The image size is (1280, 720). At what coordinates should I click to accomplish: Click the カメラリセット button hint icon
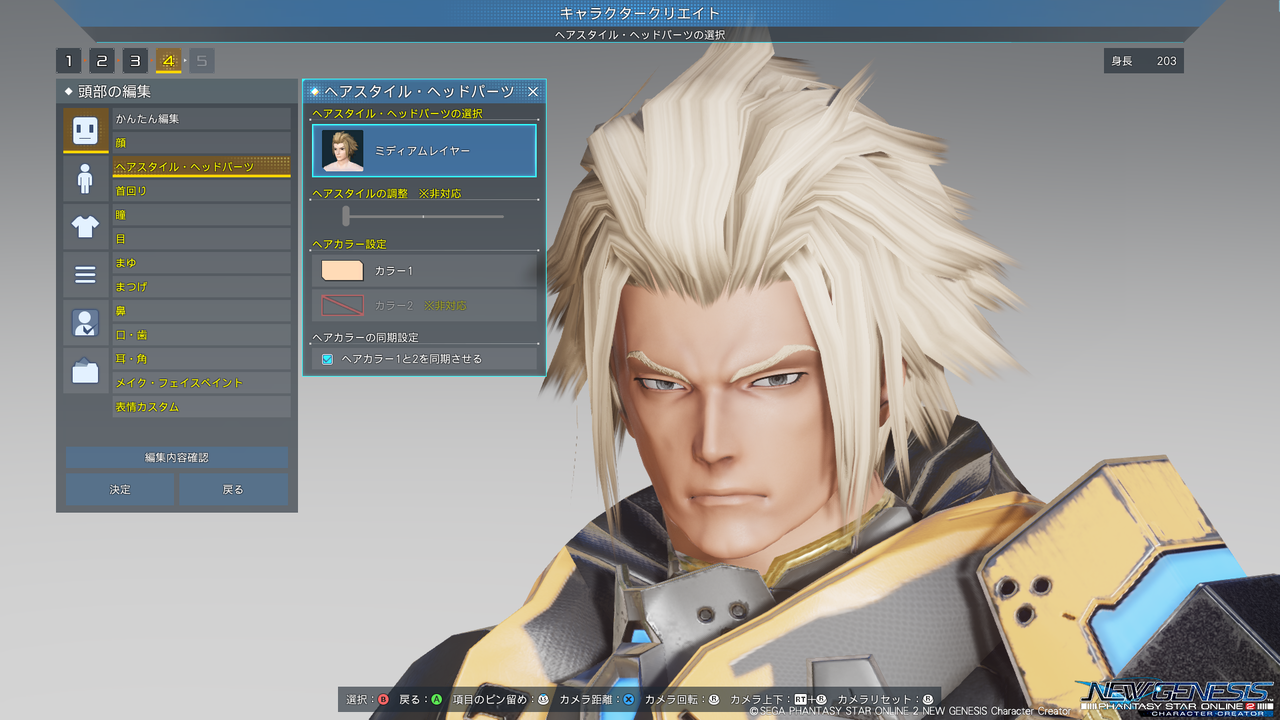tap(927, 699)
